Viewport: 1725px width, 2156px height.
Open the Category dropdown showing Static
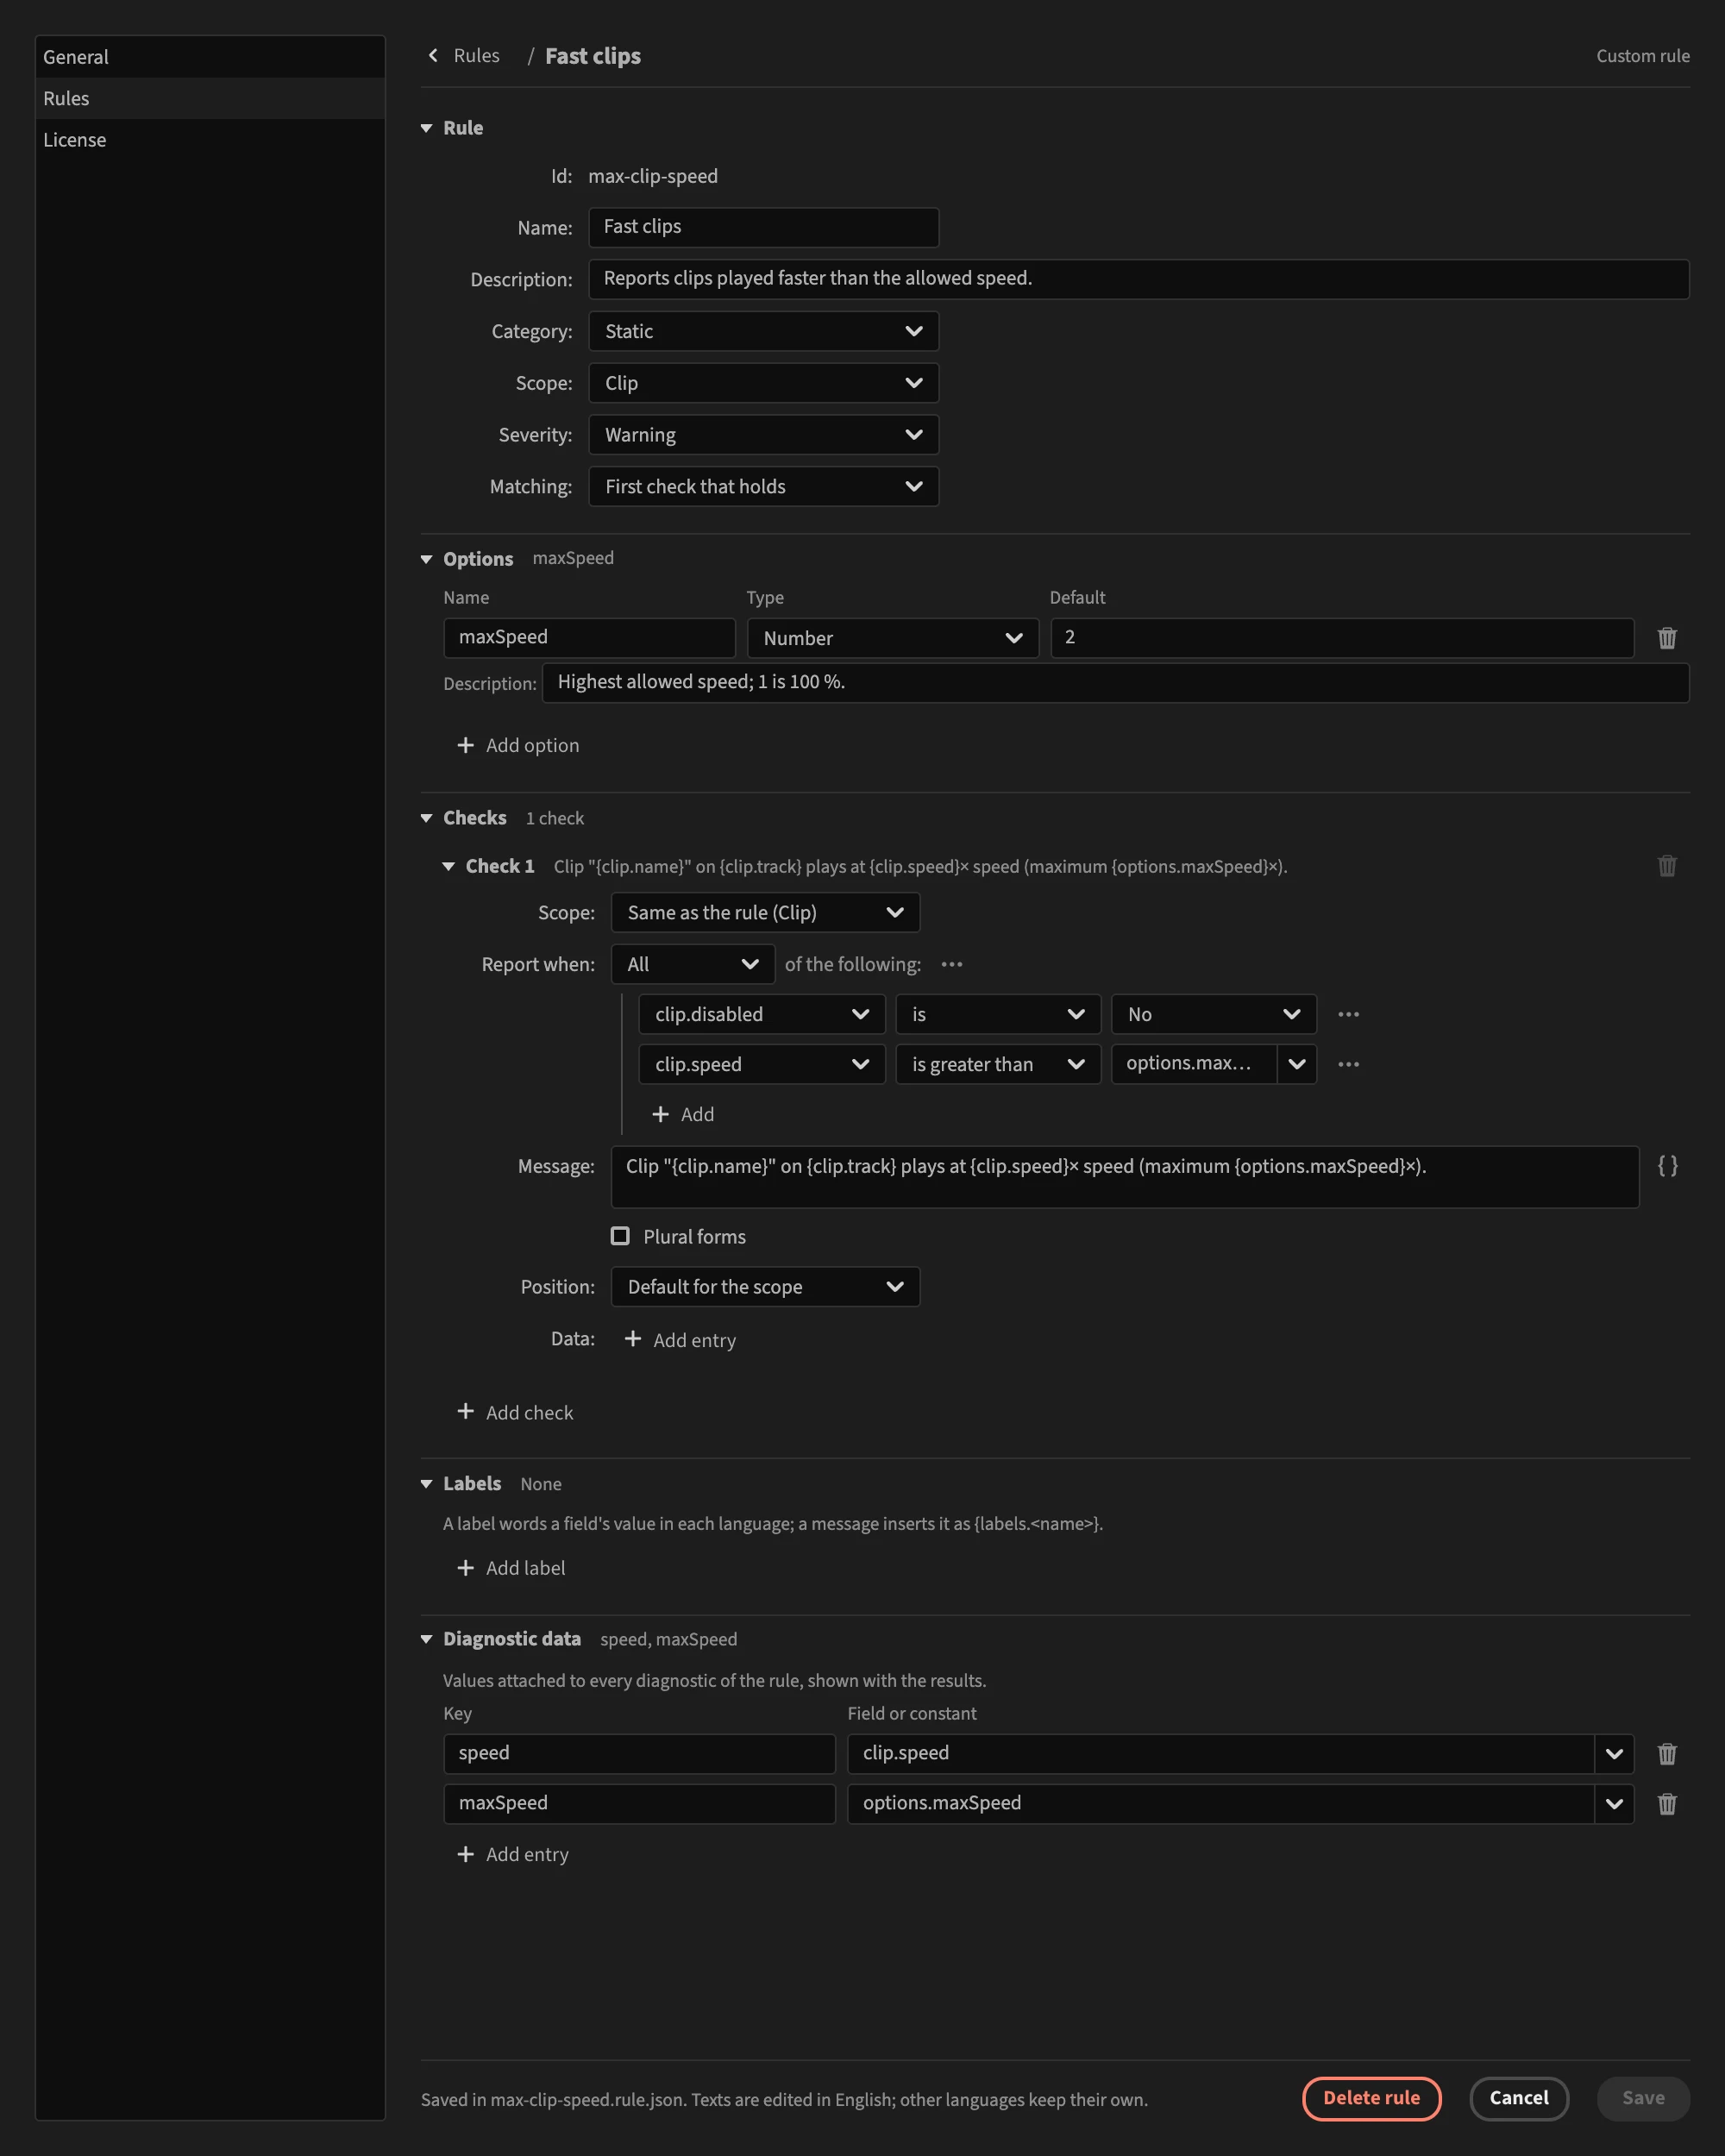(x=763, y=331)
